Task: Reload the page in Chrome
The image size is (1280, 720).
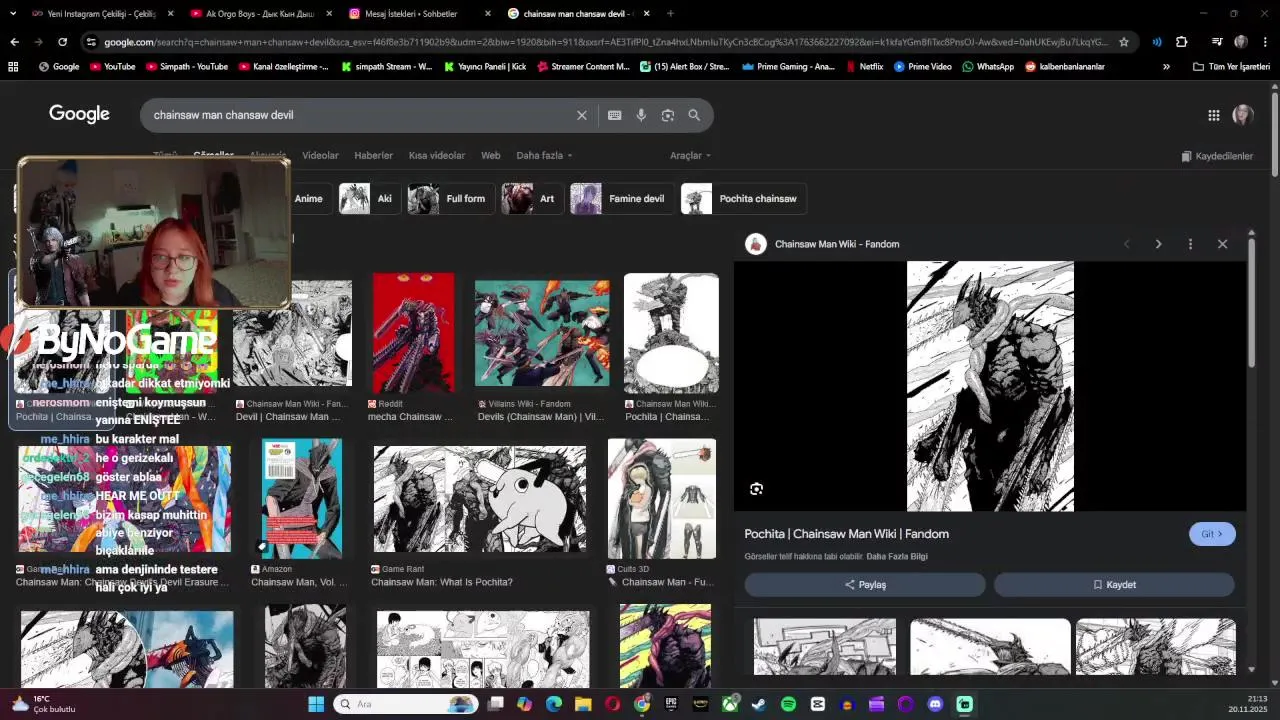Action: [x=62, y=42]
